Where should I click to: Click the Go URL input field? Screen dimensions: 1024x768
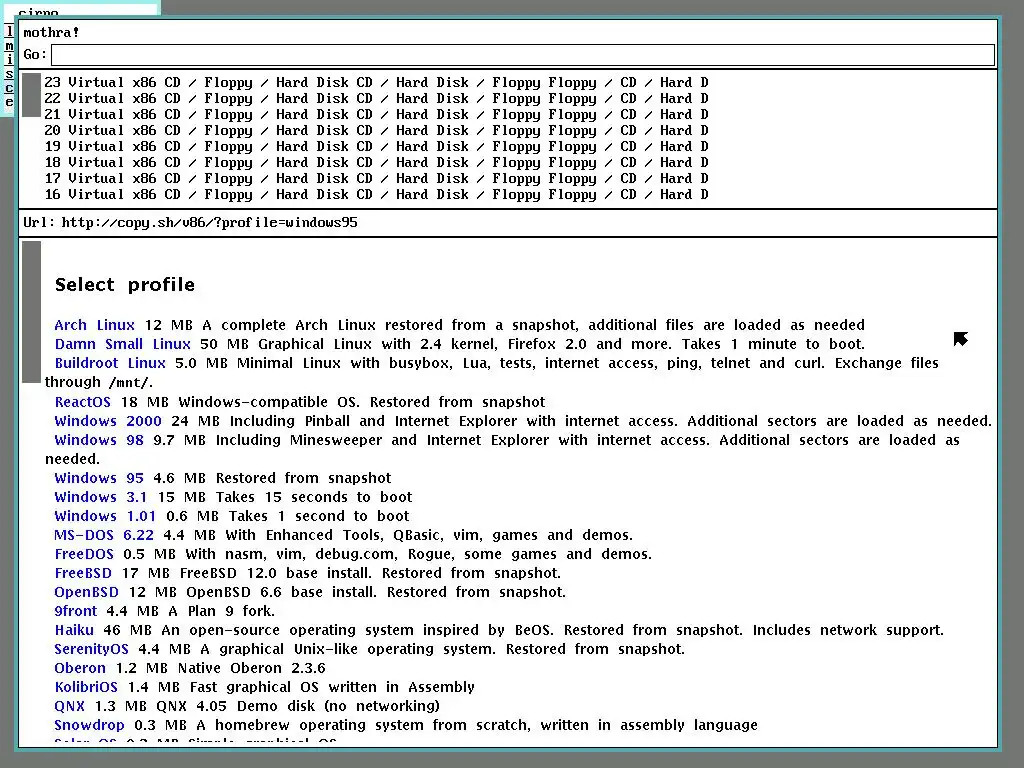click(522, 55)
